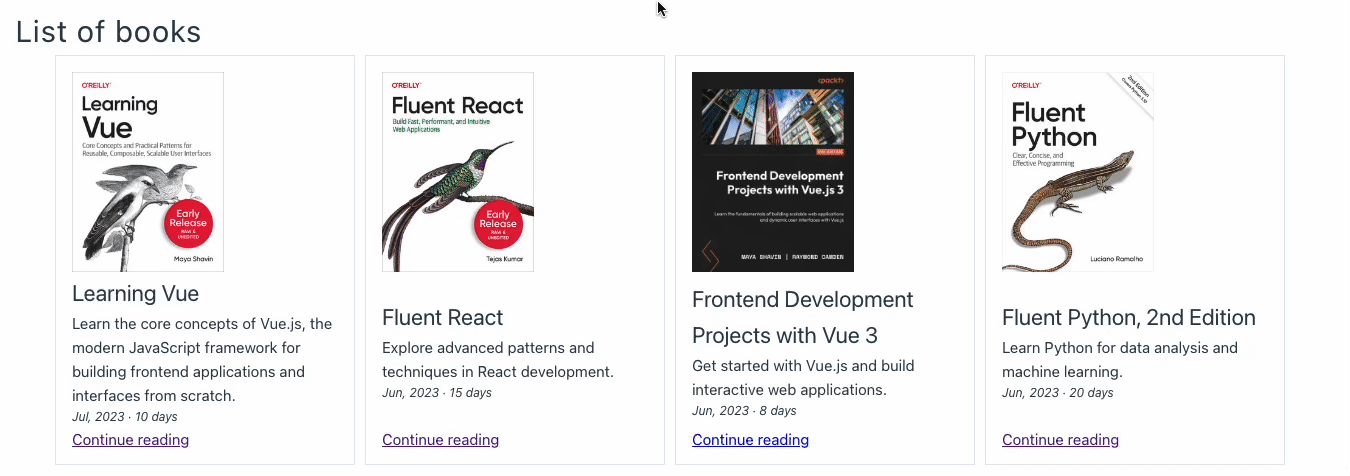Click the 'Fluent Python, 2nd Edition' title
Viewport: 1350px width, 476px height.
[x=1128, y=318]
